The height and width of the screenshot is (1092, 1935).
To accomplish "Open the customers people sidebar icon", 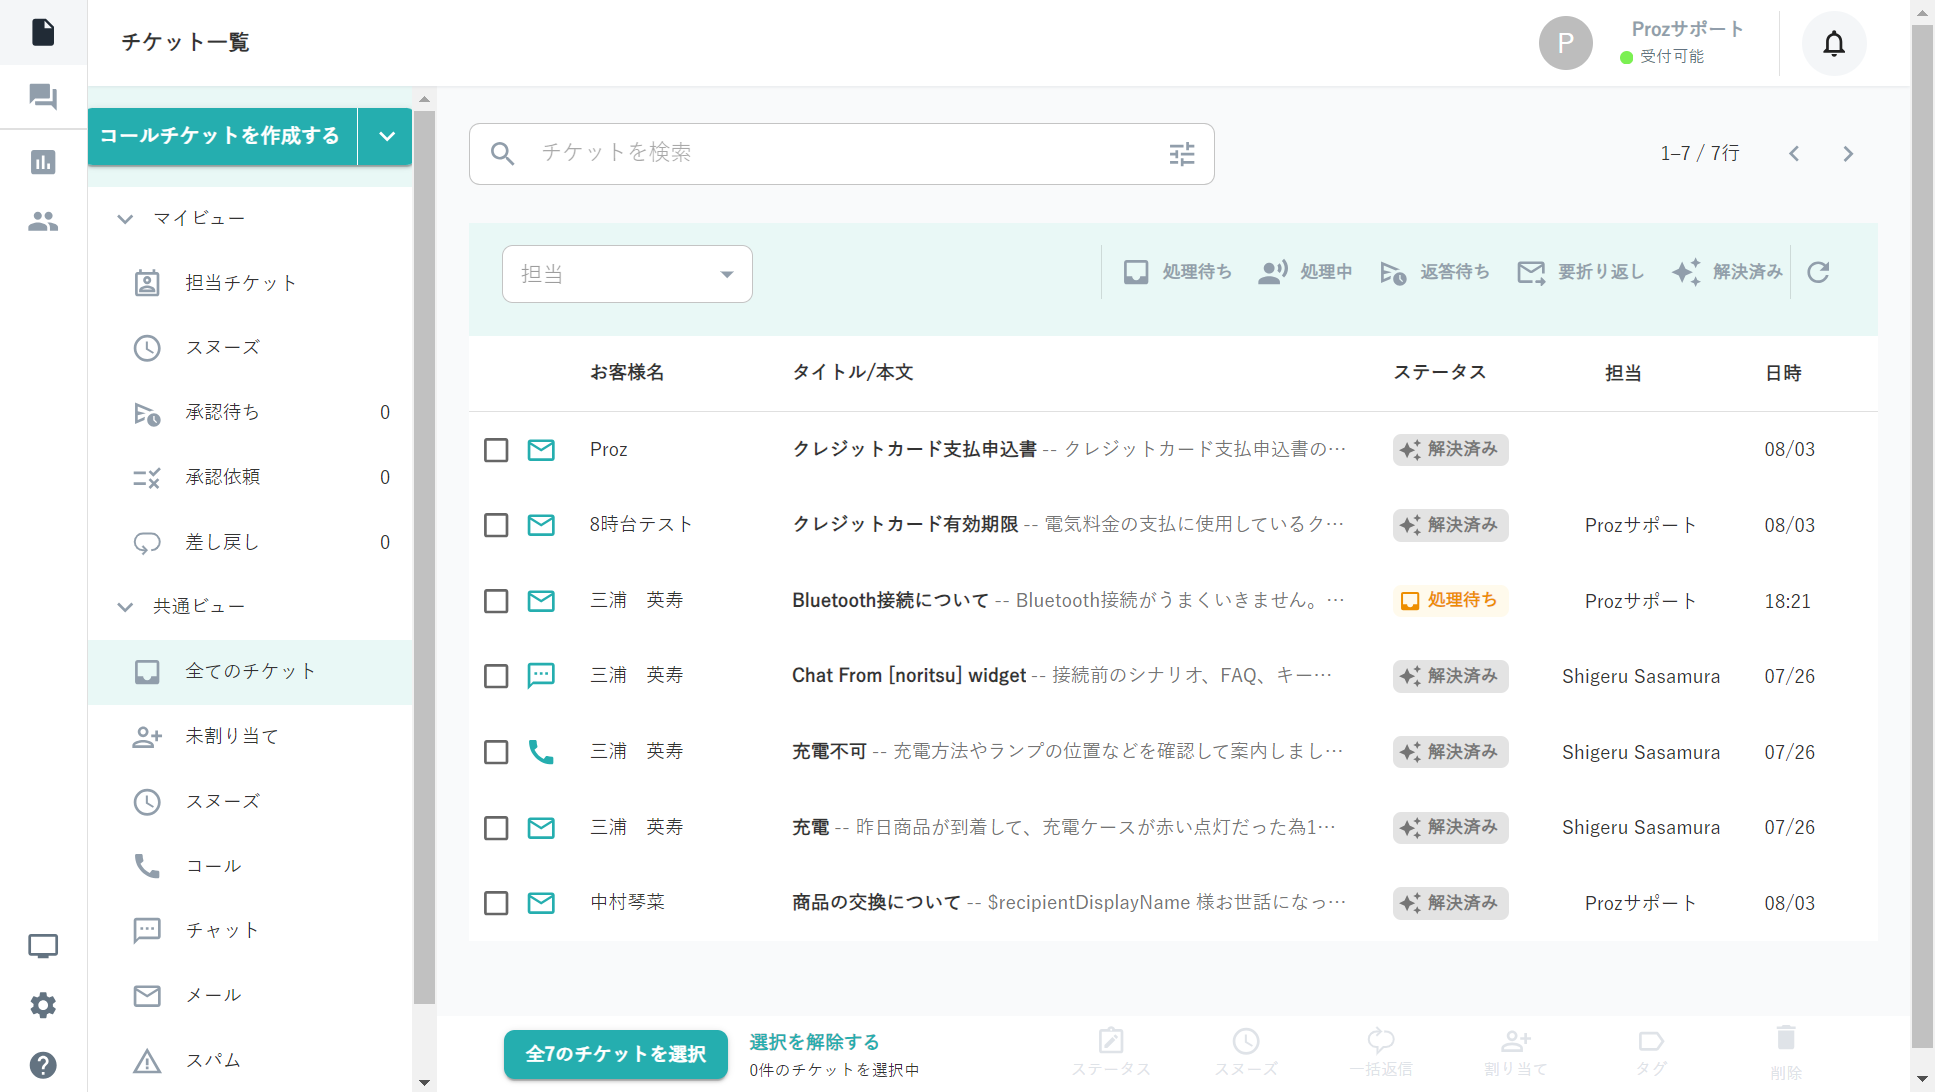I will 43,221.
